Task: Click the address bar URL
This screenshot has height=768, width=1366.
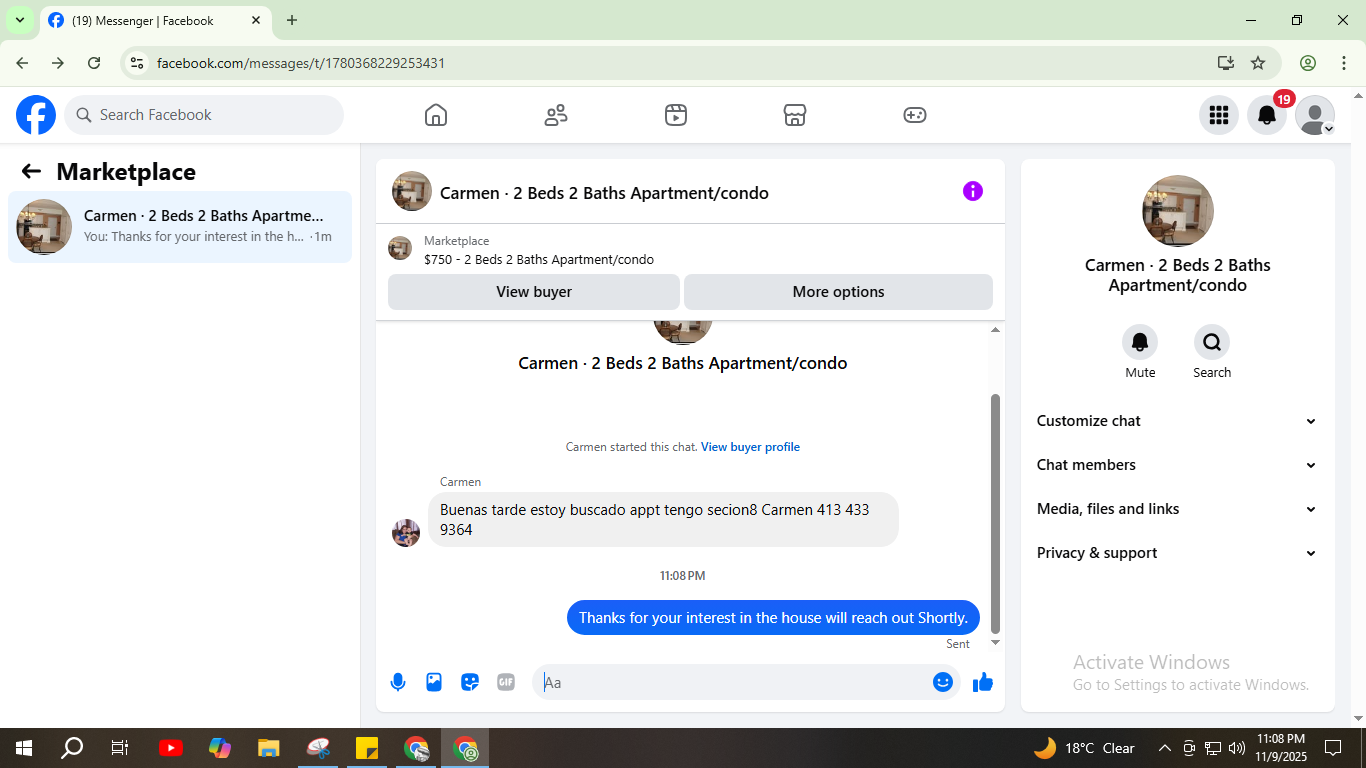Action: 301,63
